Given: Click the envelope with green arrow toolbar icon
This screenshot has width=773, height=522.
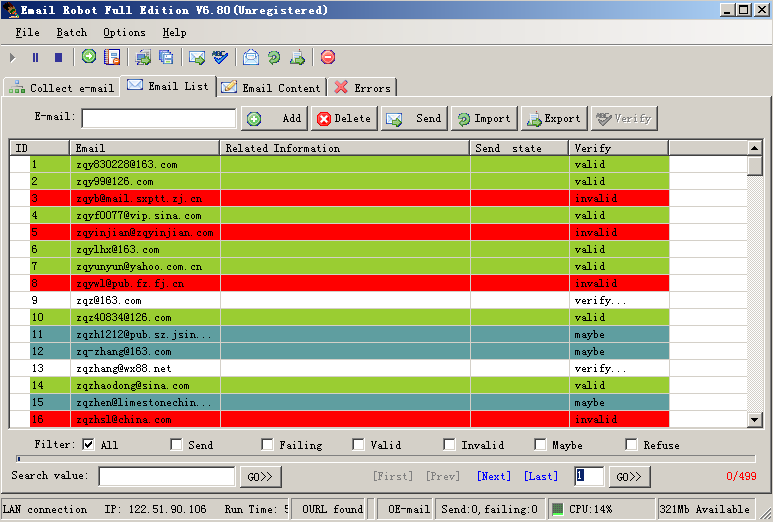Looking at the screenshot, I should (197, 57).
